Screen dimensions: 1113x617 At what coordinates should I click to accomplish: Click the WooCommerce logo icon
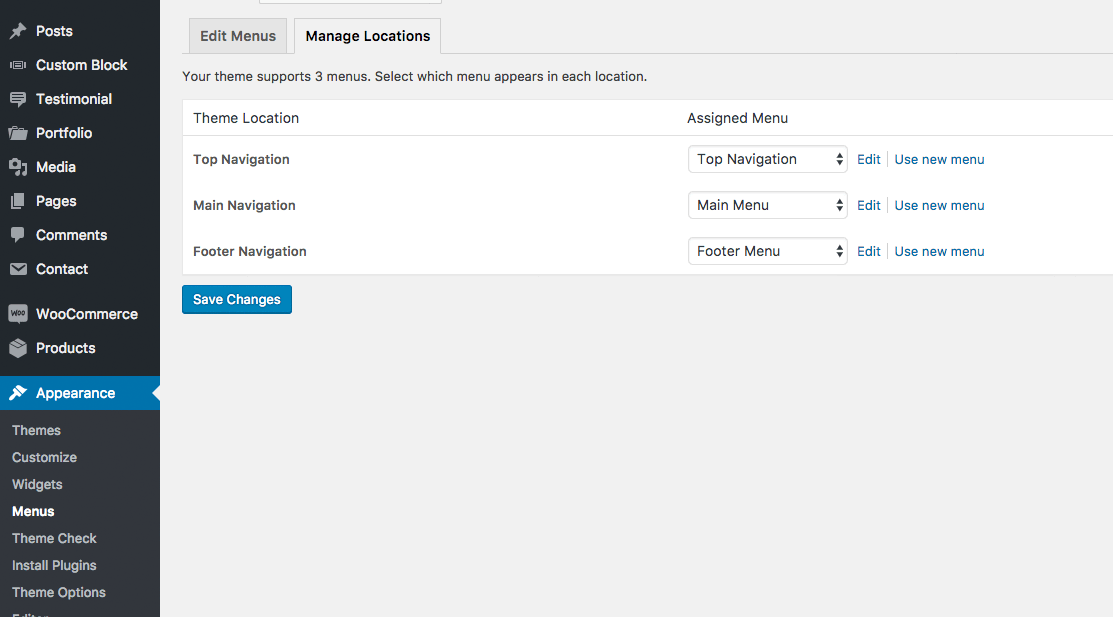tap(18, 314)
